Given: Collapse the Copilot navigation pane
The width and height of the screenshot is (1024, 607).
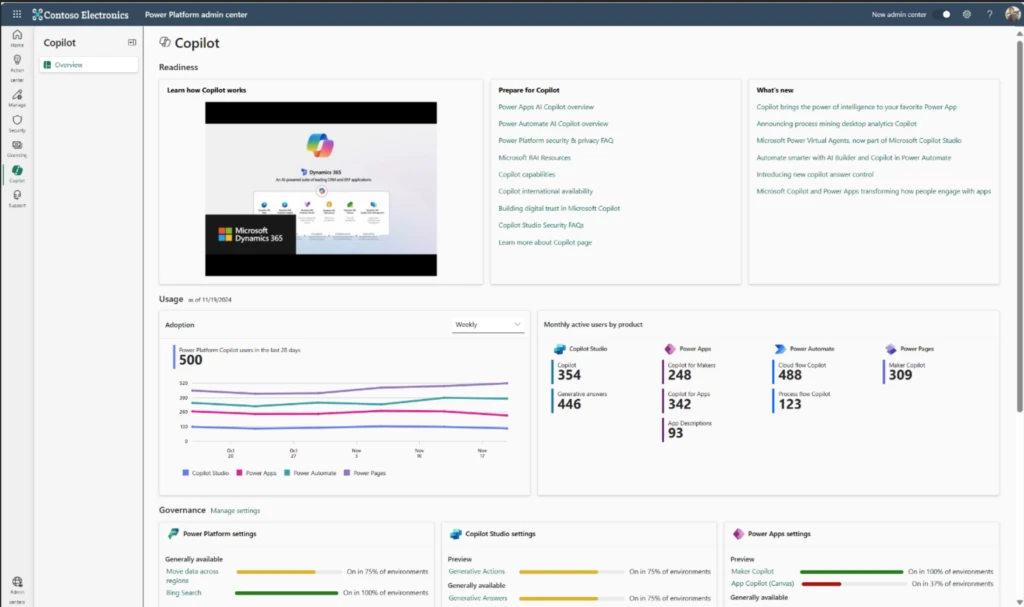Looking at the screenshot, I should point(131,42).
